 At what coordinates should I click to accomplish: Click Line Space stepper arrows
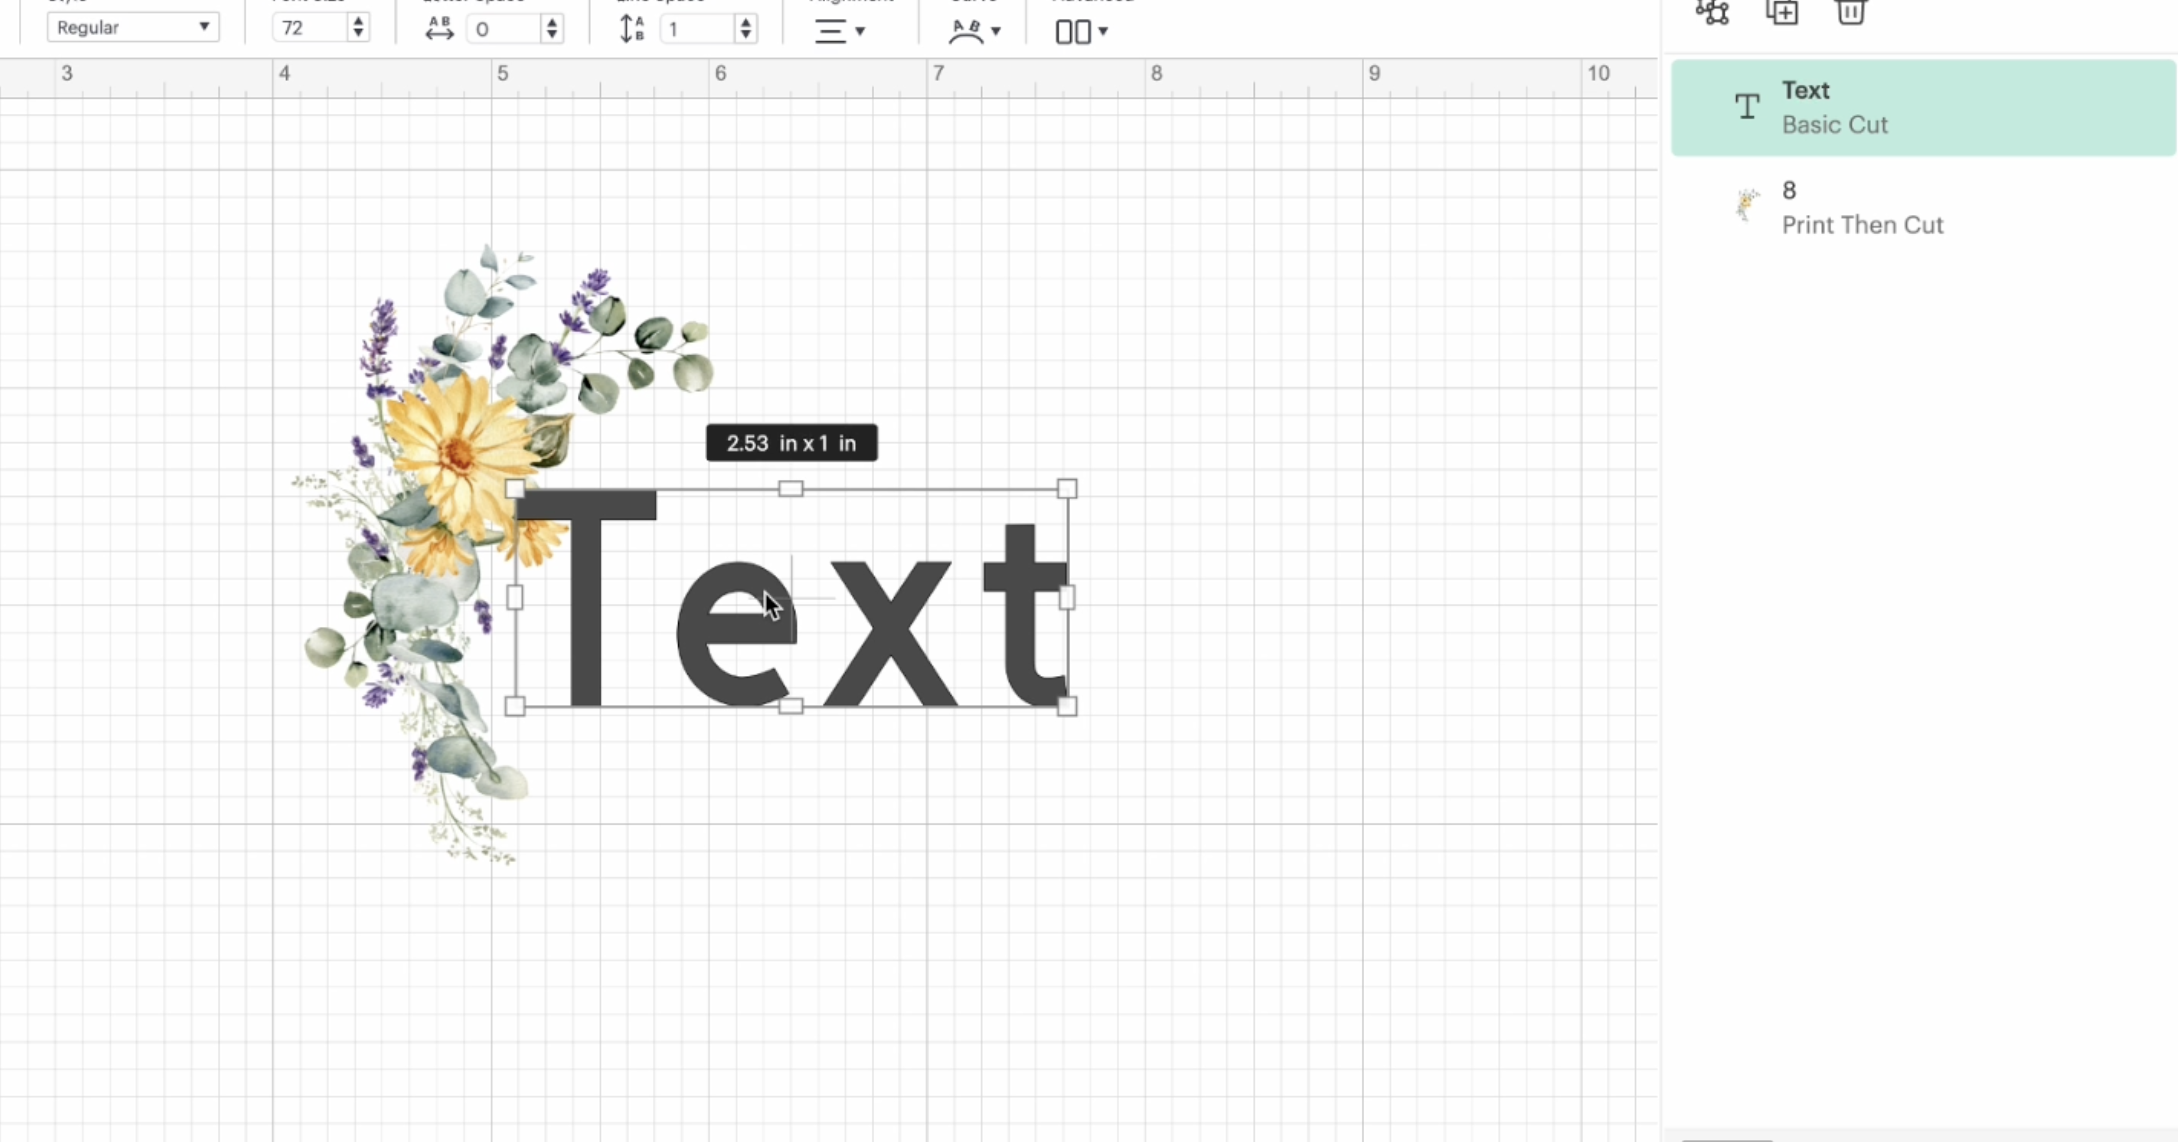(x=746, y=29)
